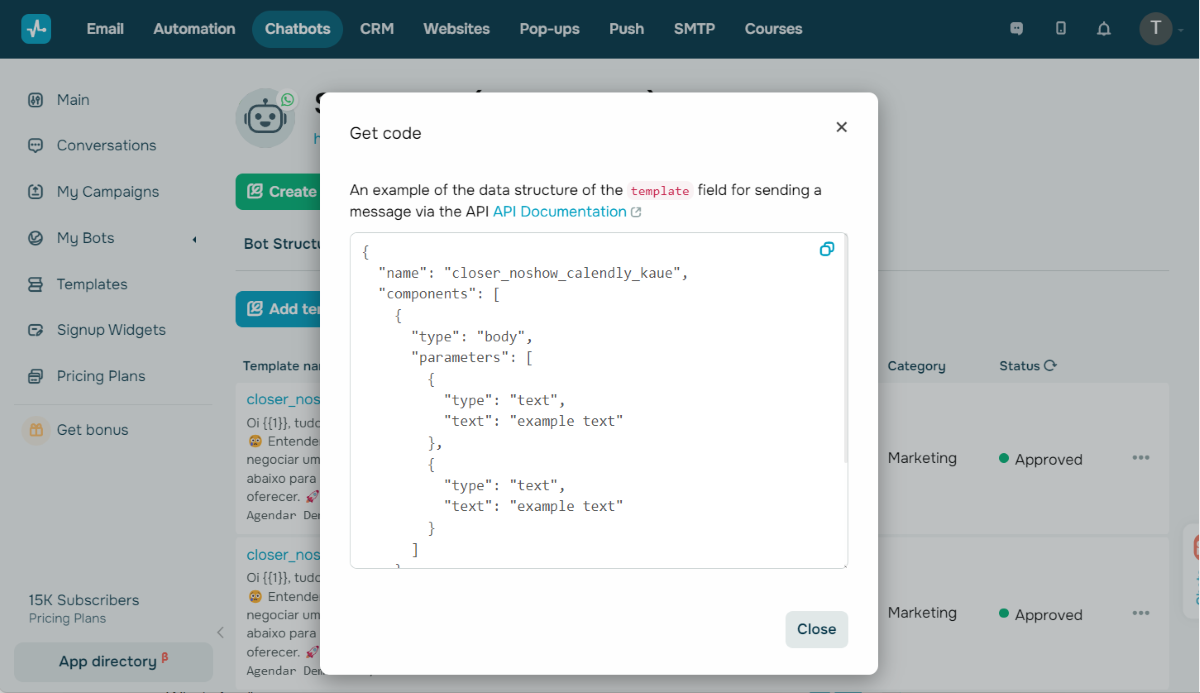Open more options for first Approved template
1200x693 pixels.
(1141, 458)
